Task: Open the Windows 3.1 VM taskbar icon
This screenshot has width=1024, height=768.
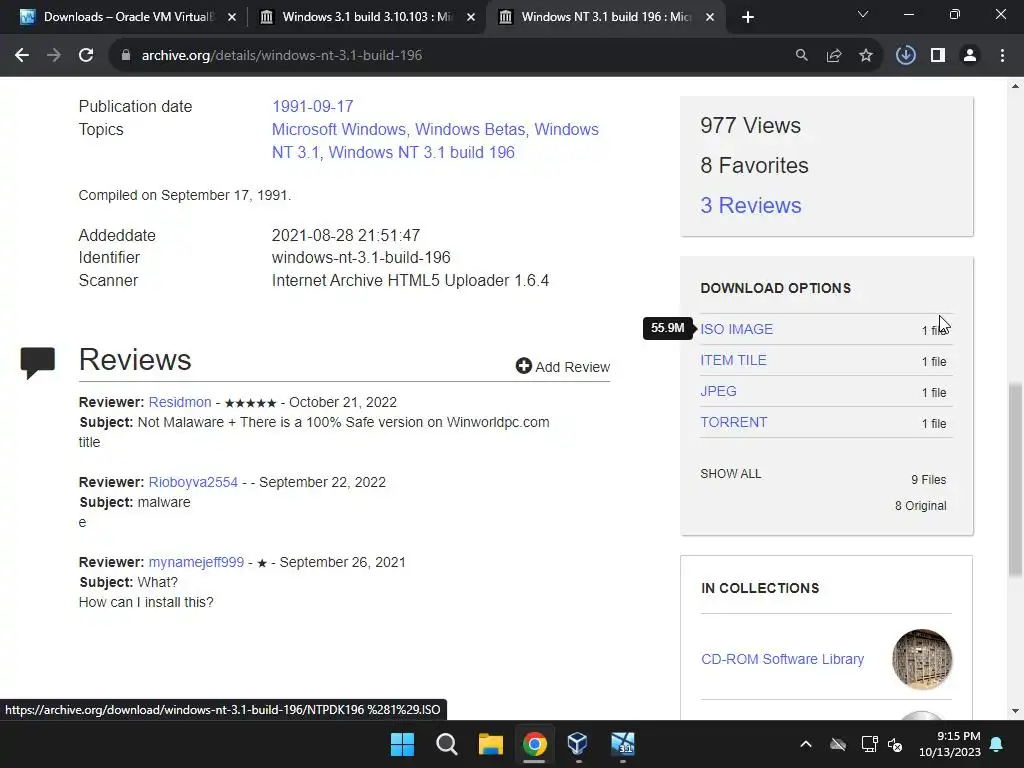Action: pos(622,744)
